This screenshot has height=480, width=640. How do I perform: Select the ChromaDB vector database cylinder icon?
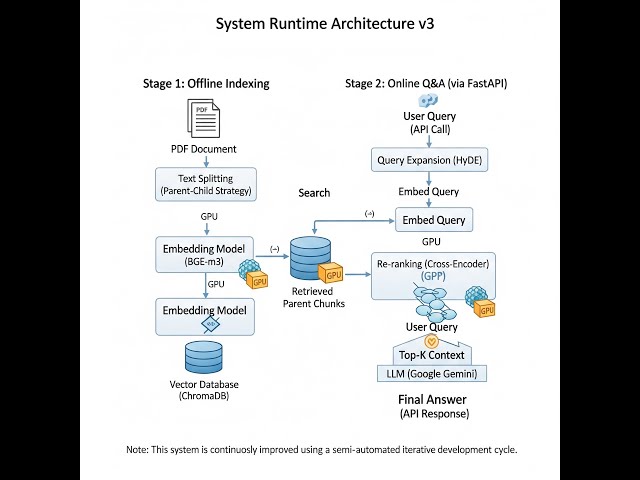204,358
